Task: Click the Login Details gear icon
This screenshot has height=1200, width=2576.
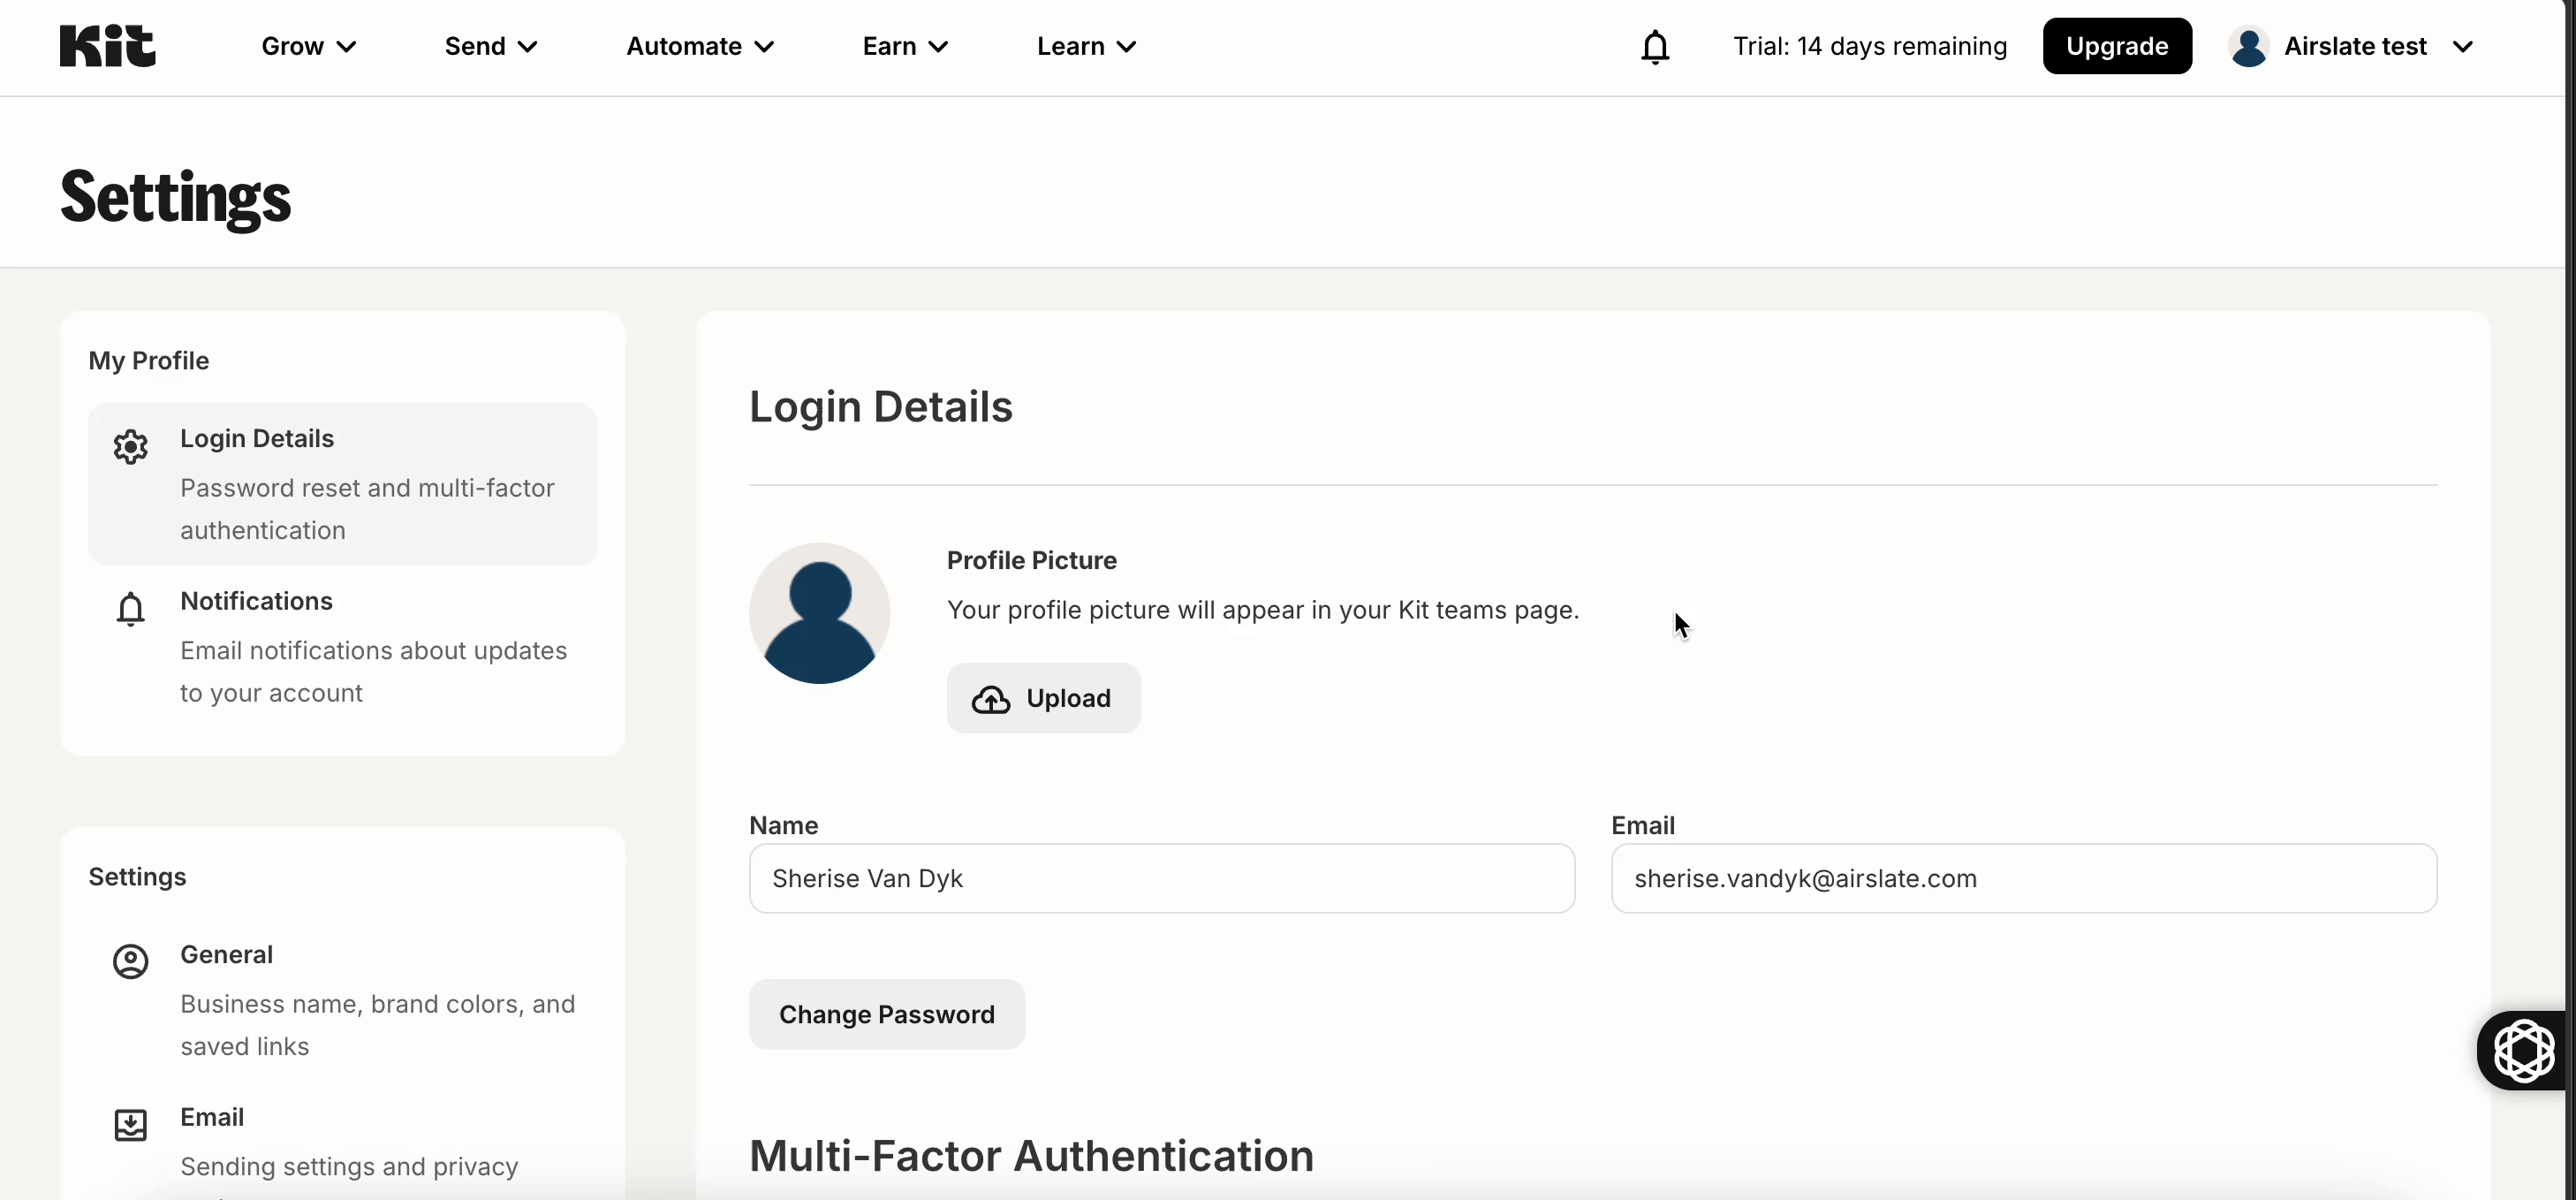Action: click(130, 447)
